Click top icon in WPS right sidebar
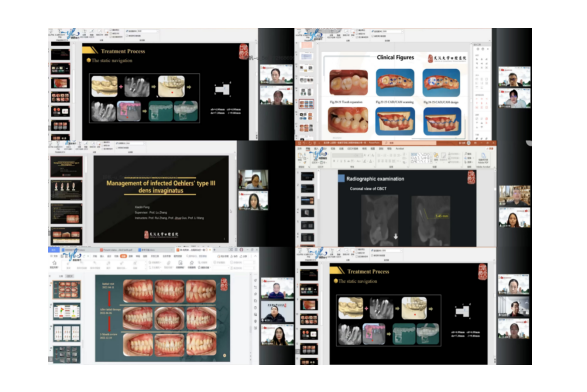 pos(256,280)
